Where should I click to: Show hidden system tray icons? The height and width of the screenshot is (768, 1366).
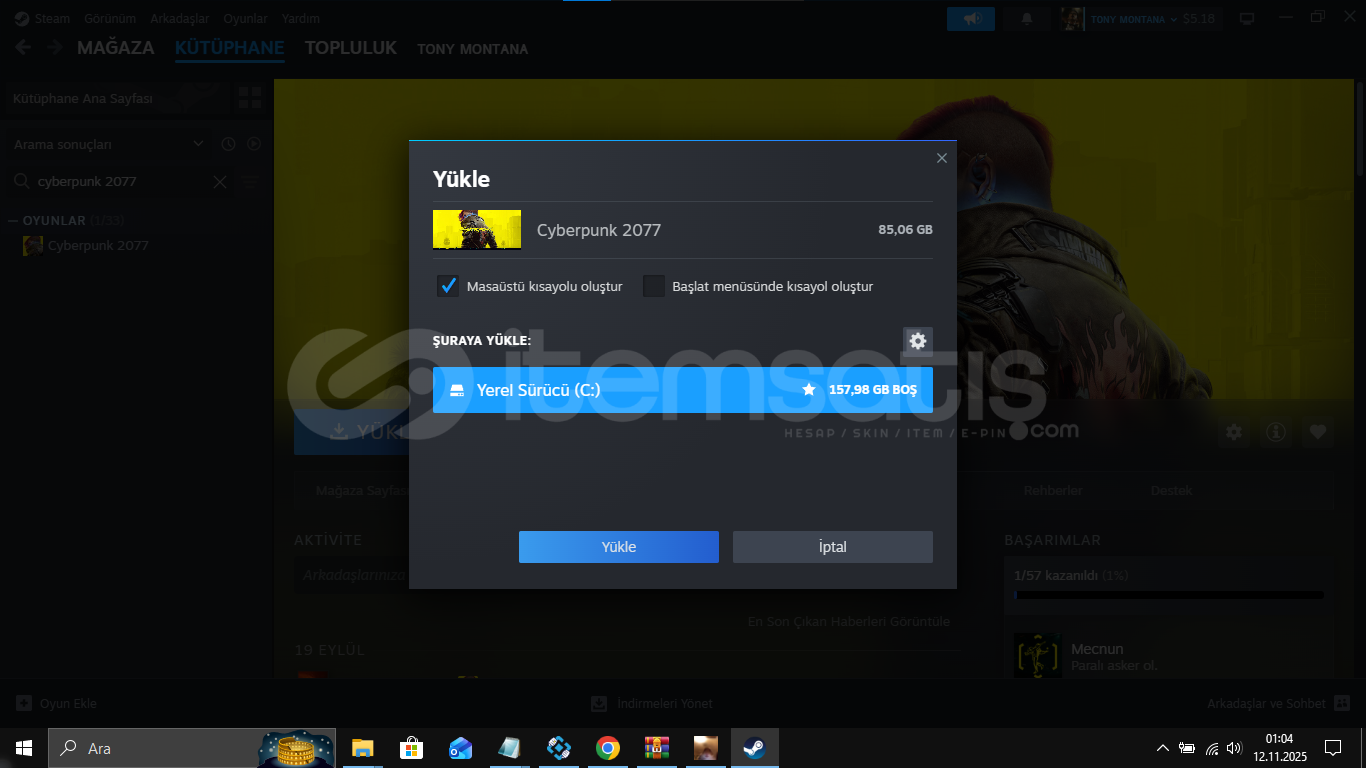point(1162,748)
